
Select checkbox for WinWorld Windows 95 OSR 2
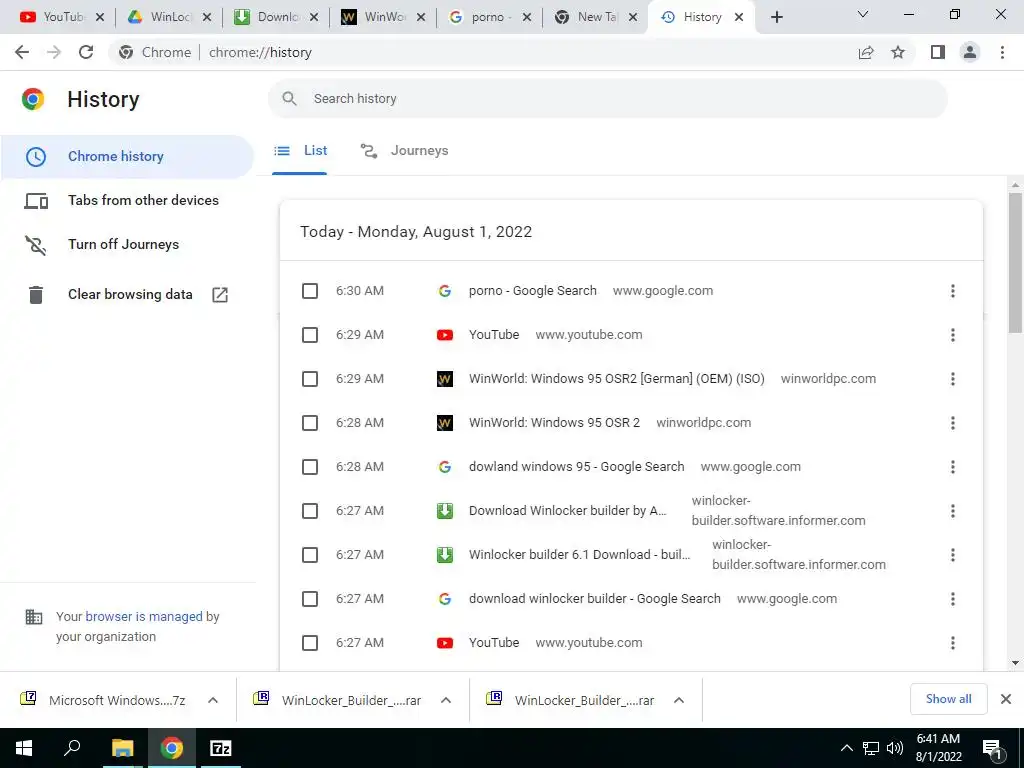(310, 423)
